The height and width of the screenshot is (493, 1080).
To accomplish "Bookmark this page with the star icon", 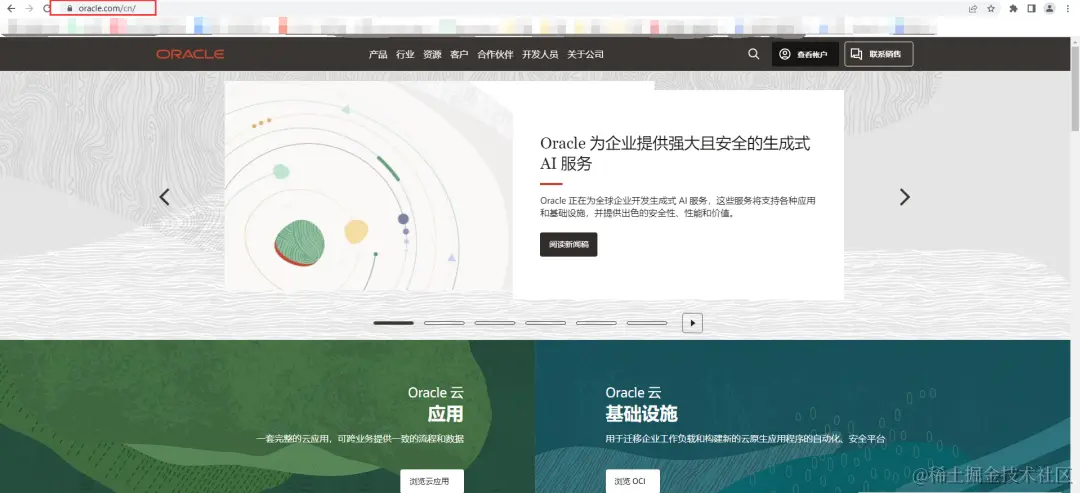I will (991, 8).
